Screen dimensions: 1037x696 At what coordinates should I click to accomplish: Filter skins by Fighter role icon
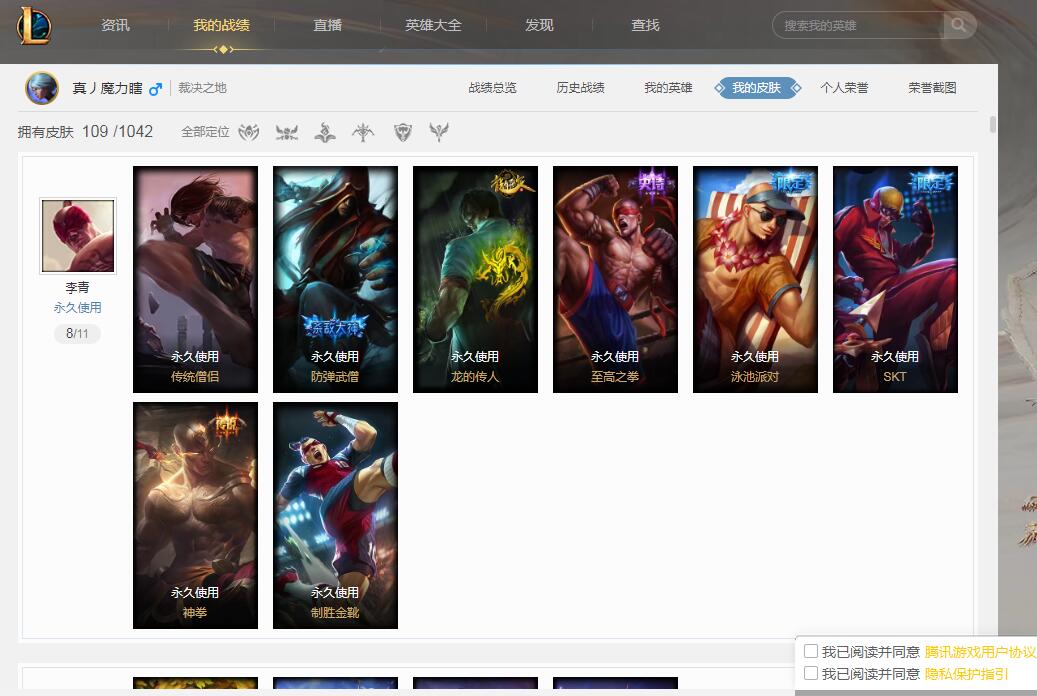(249, 132)
